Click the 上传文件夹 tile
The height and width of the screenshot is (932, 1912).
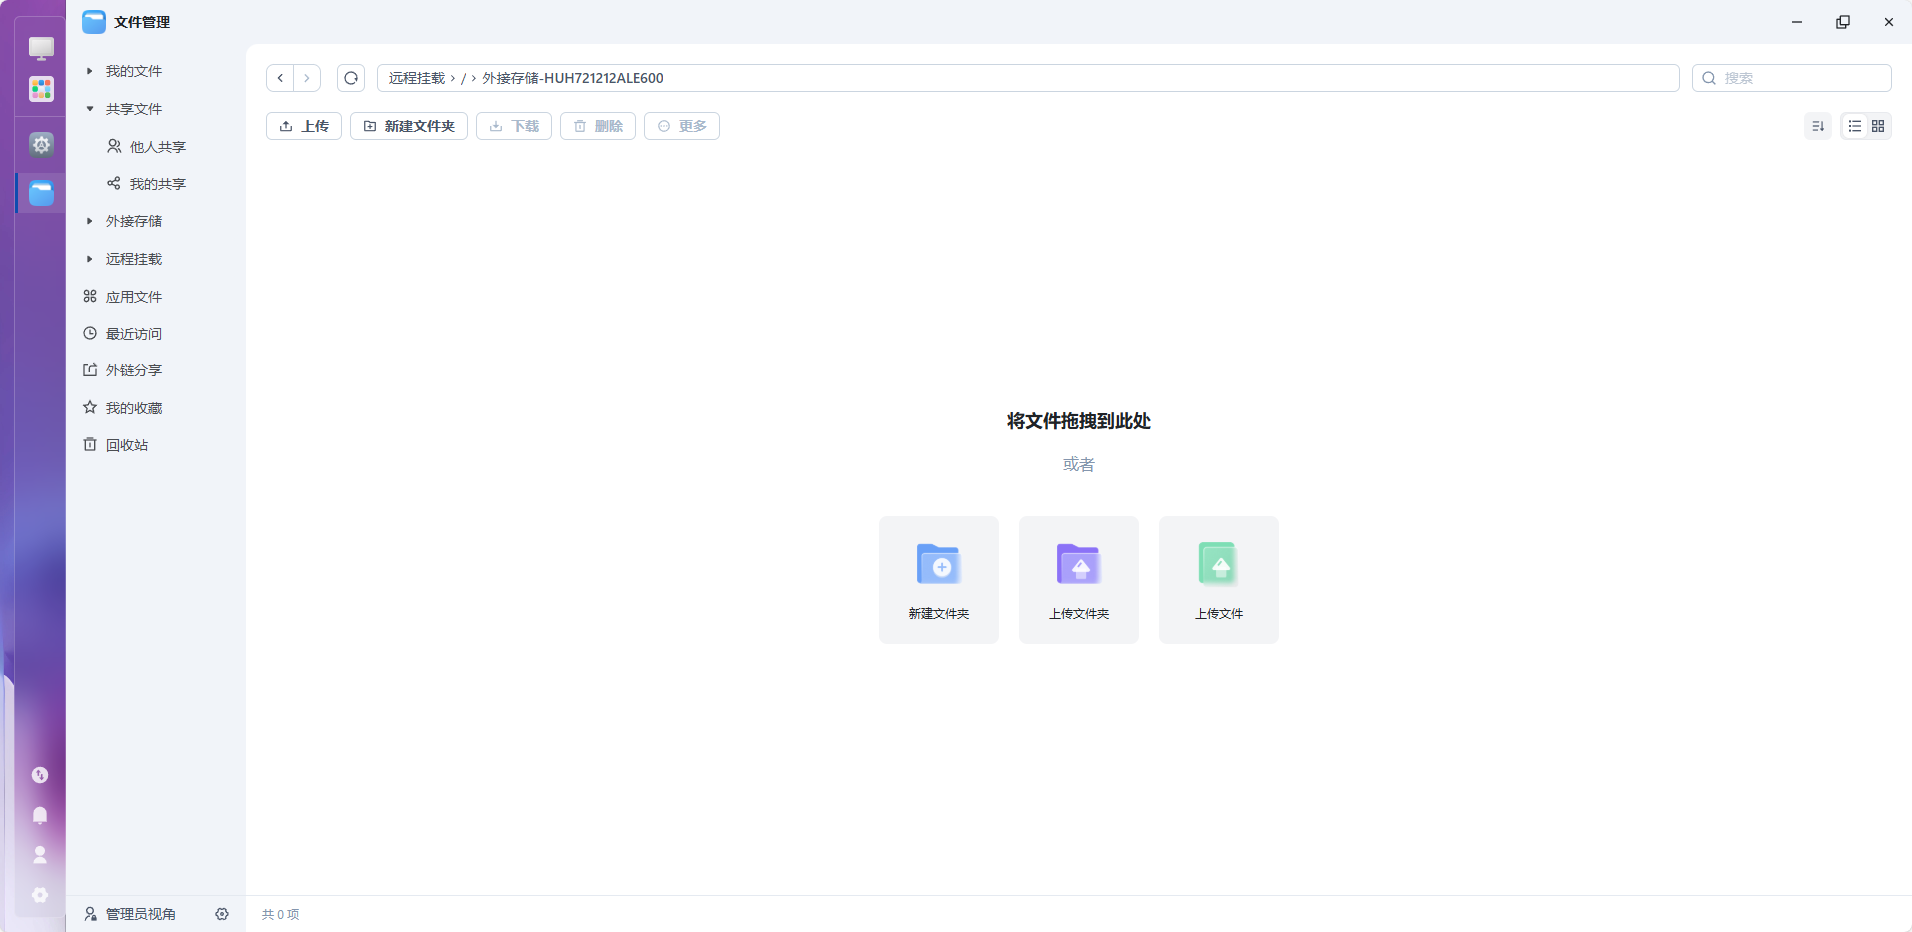1079,580
